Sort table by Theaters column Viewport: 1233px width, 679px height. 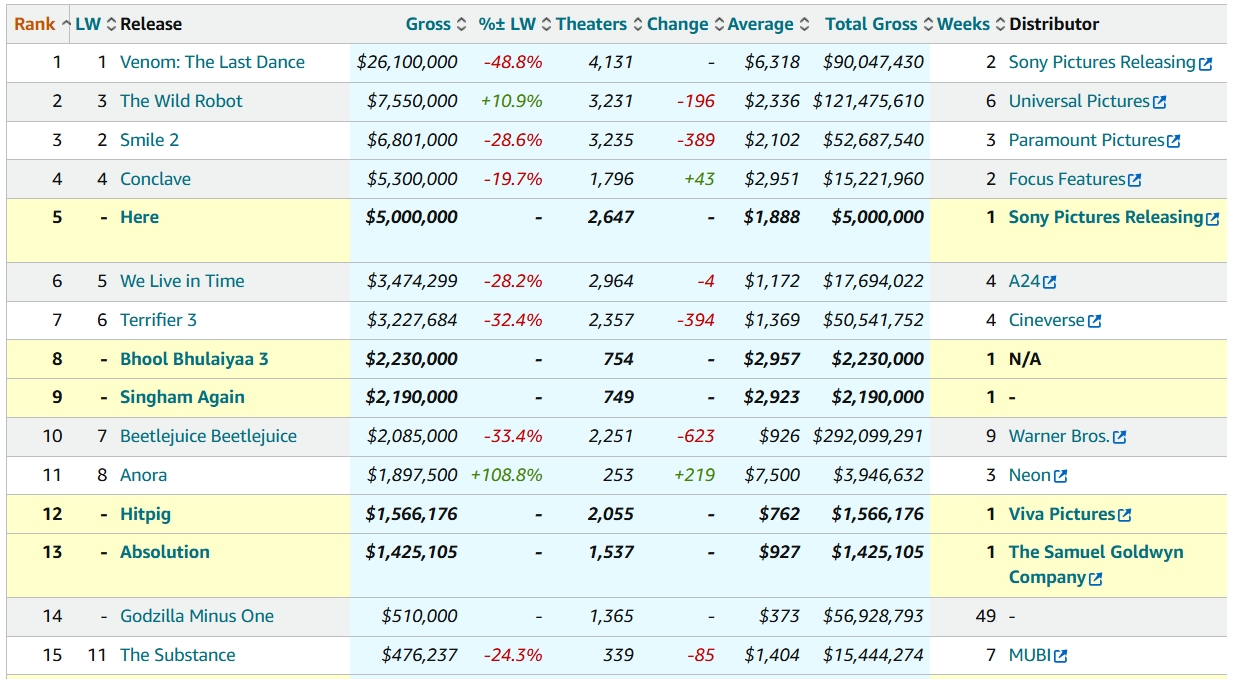tap(599, 24)
